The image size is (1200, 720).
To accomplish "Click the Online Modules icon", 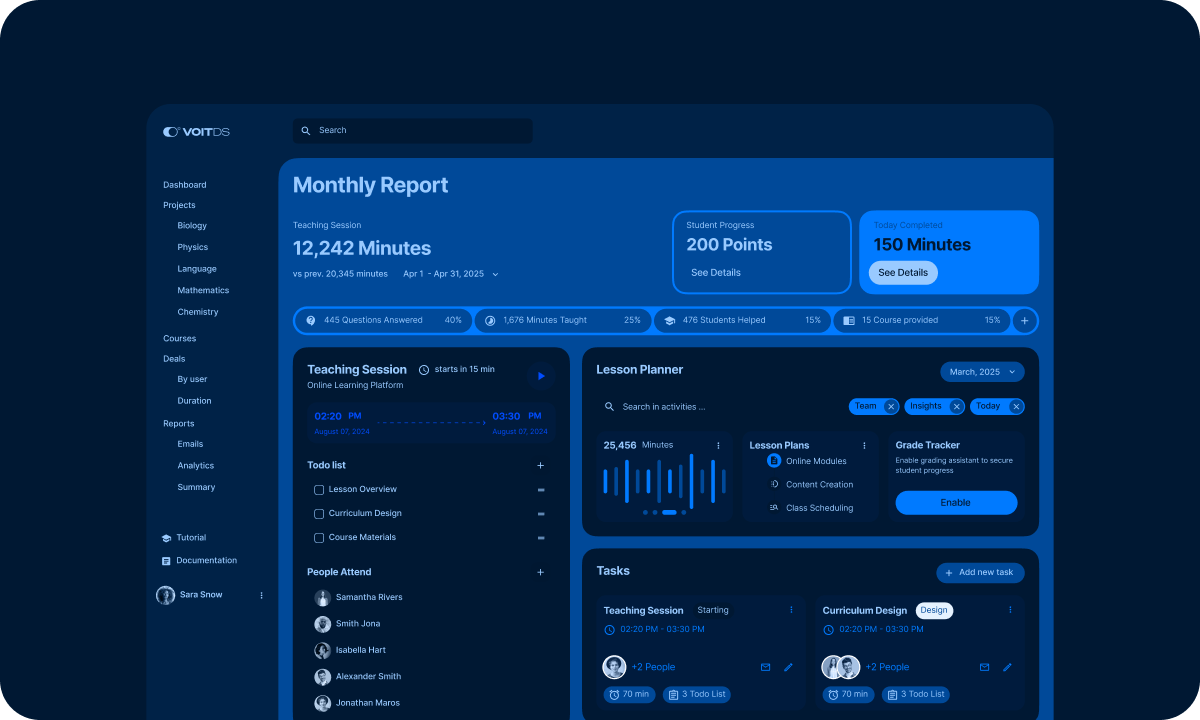I will tap(774, 461).
